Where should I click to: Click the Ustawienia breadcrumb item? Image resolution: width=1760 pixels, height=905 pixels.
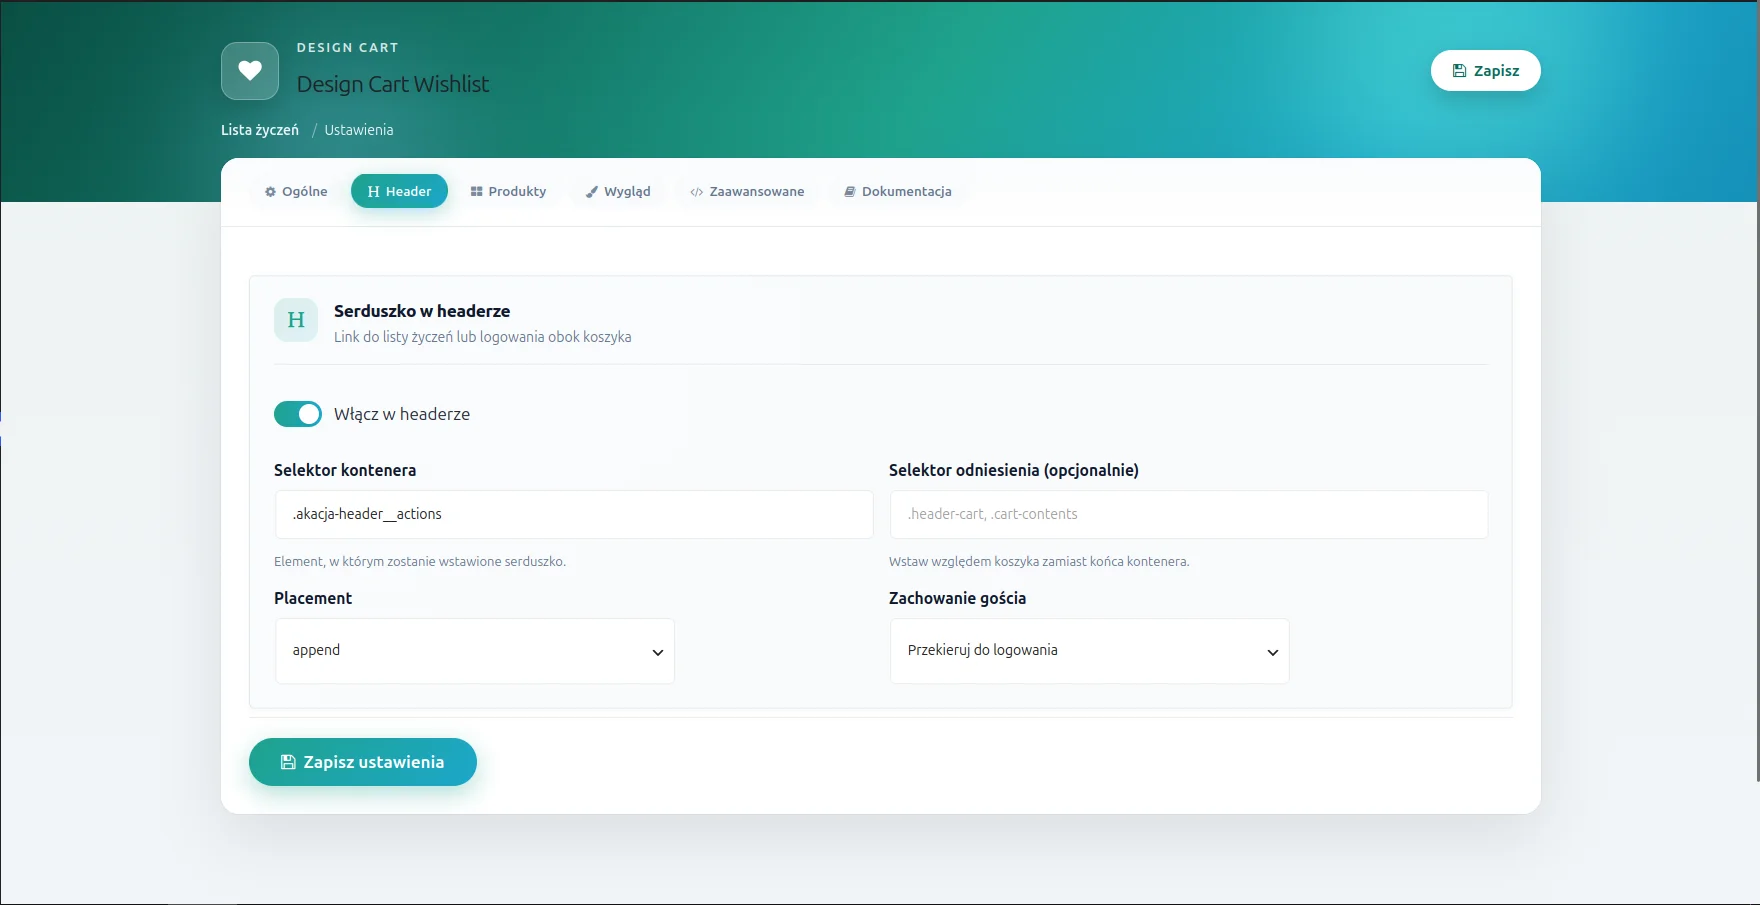(x=359, y=130)
